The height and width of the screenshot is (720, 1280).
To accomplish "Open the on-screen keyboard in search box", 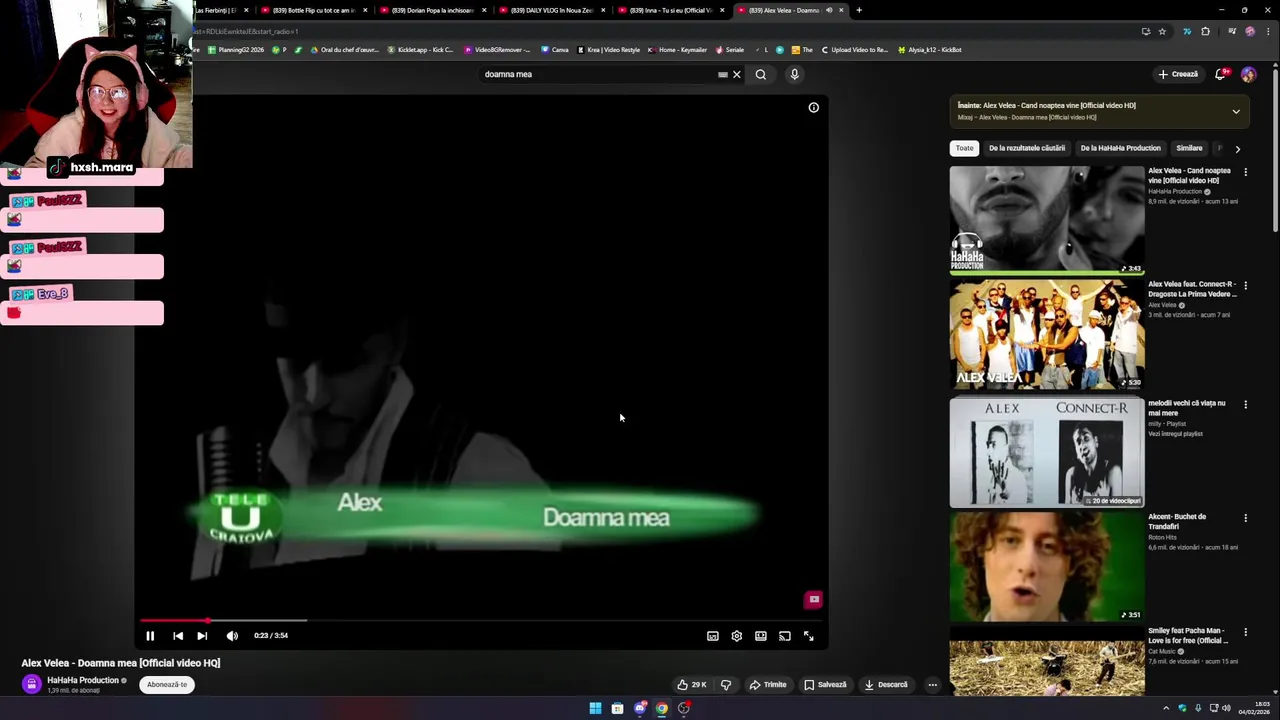I will click(x=722, y=74).
